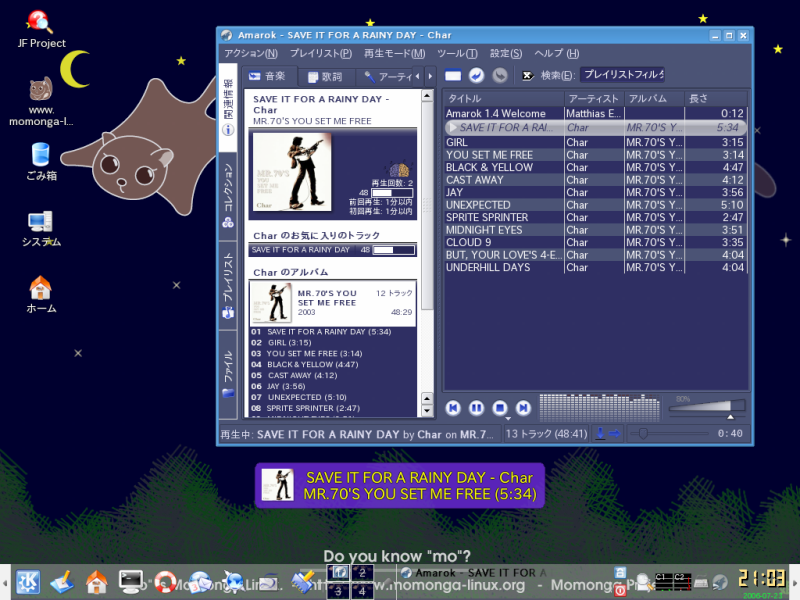Image resolution: width=800 pixels, height=600 pixels.
Task: Click track 03 YOU SET ME FREE link
Action: [314, 354]
